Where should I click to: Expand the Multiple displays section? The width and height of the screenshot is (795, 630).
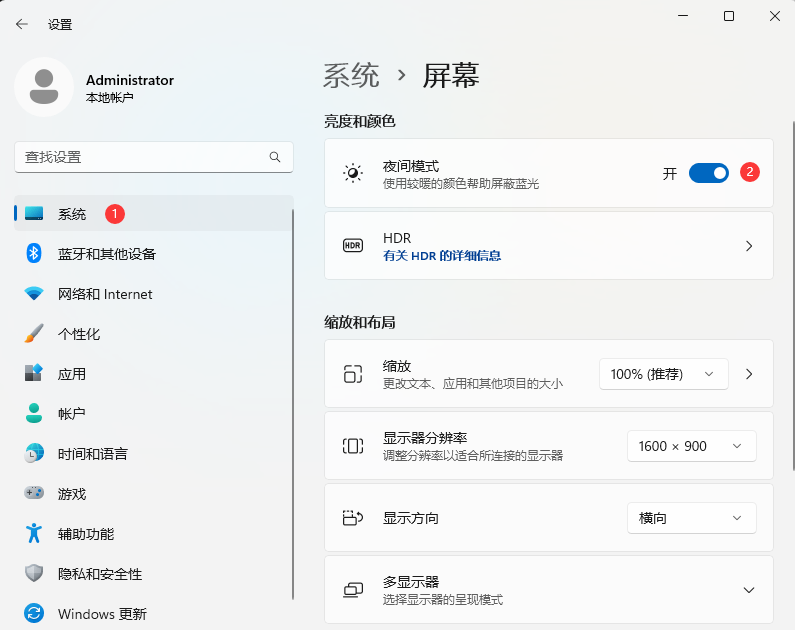(x=749, y=590)
